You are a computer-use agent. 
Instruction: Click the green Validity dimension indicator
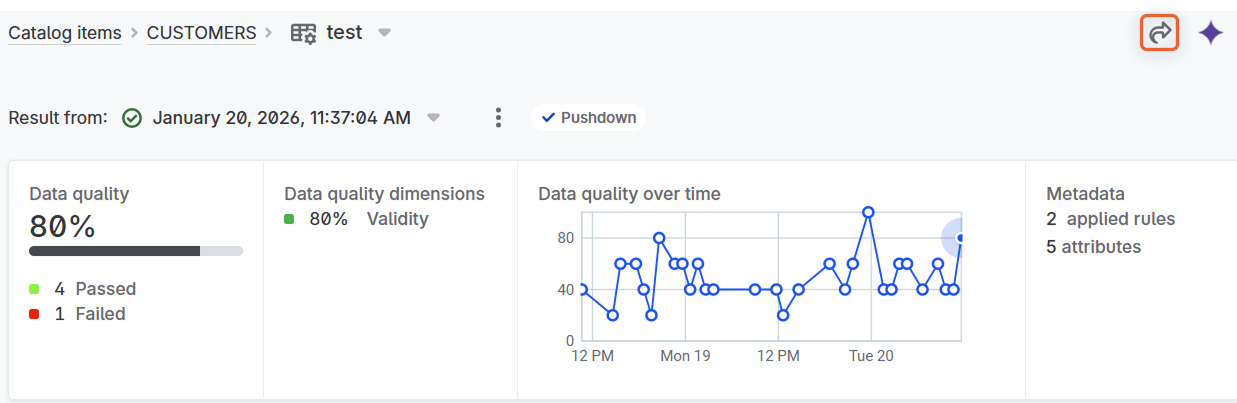pos(289,219)
